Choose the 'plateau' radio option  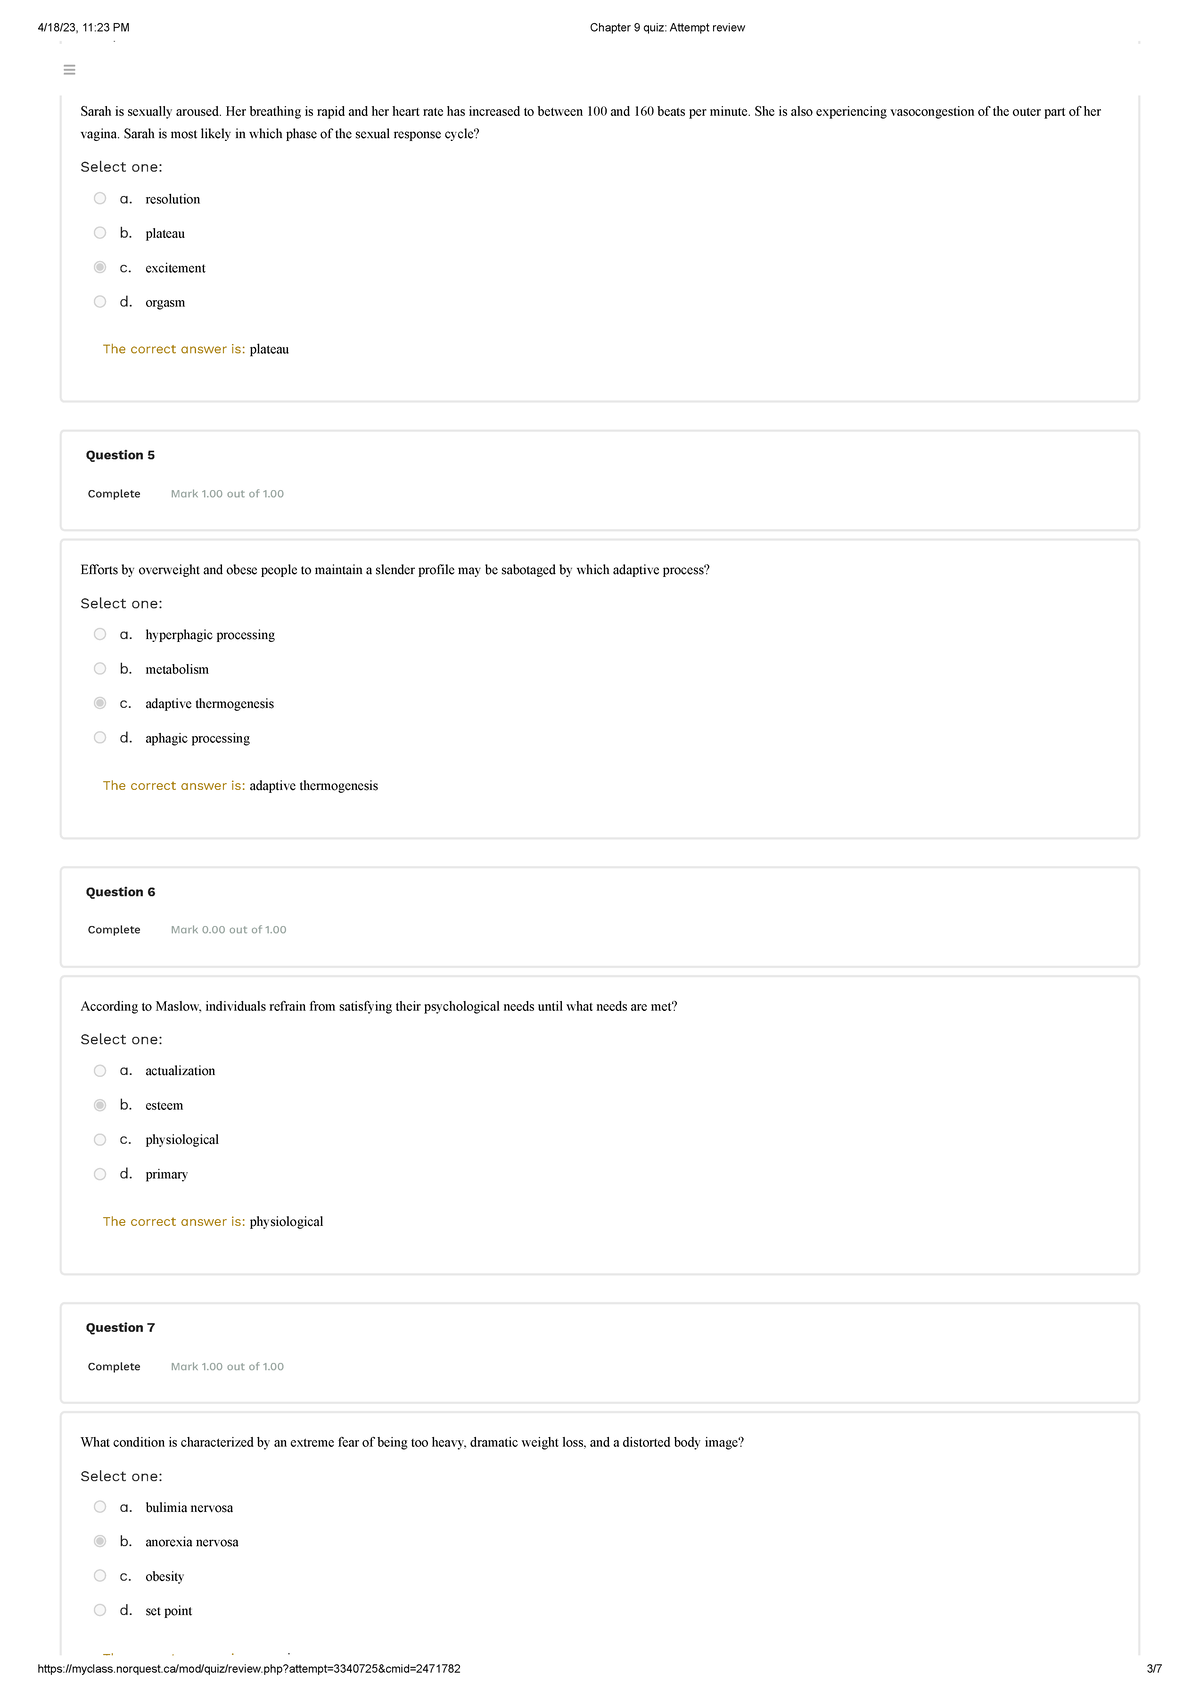pyautogui.click(x=100, y=233)
